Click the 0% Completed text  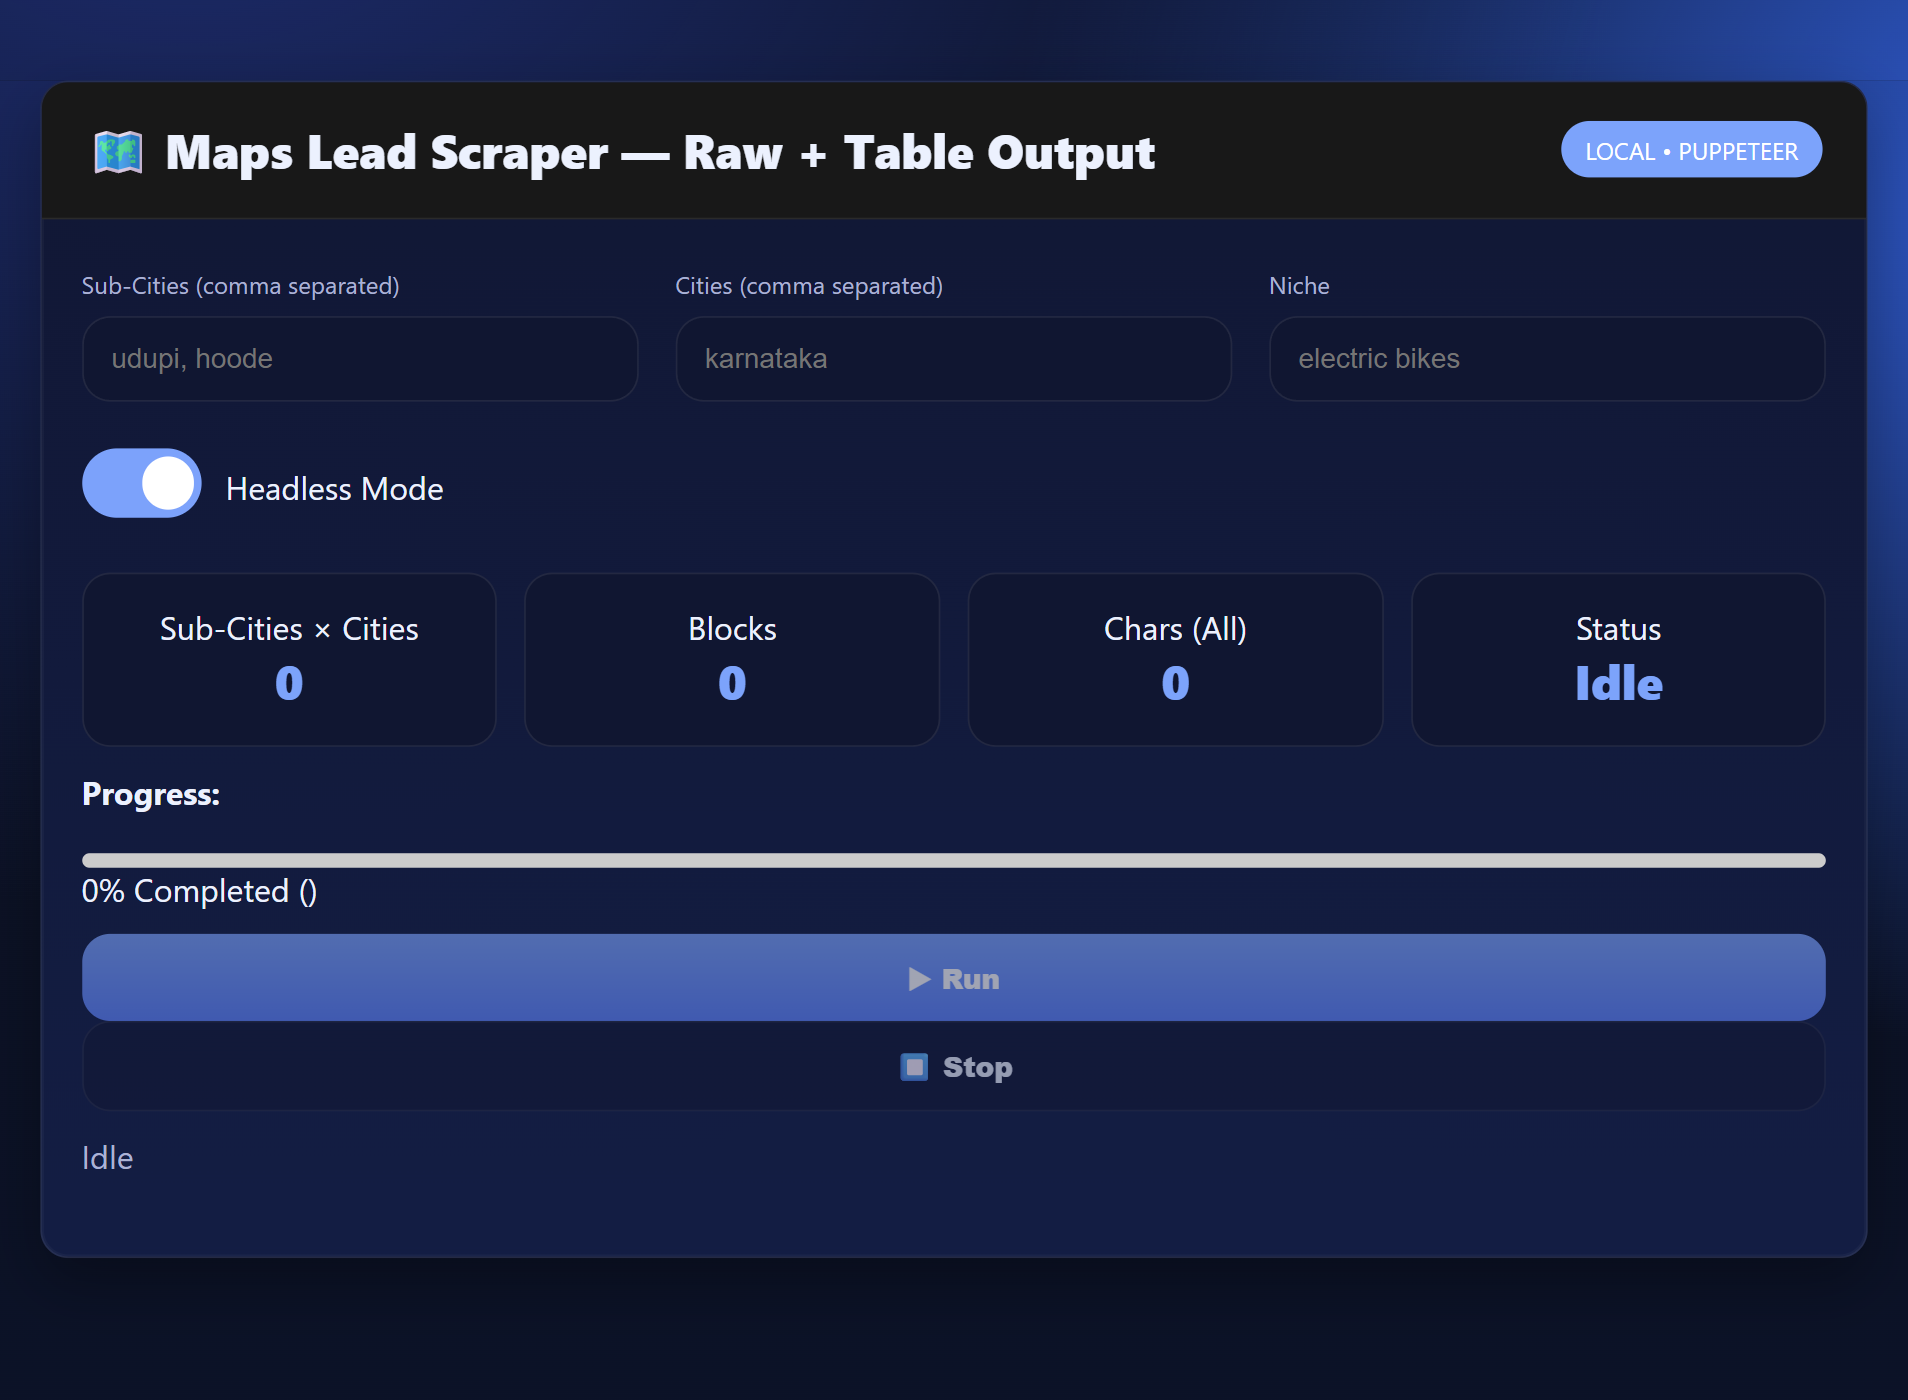coord(199,891)
